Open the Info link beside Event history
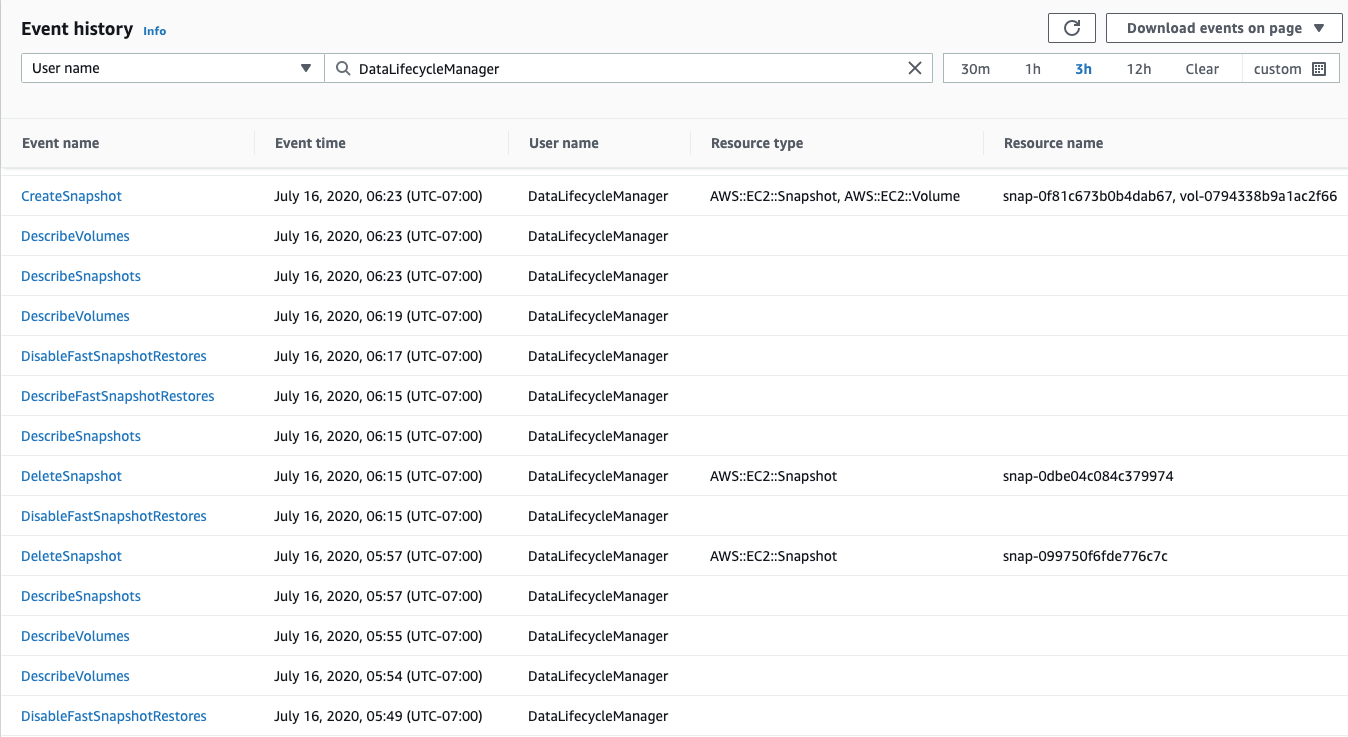 point(155,31)
